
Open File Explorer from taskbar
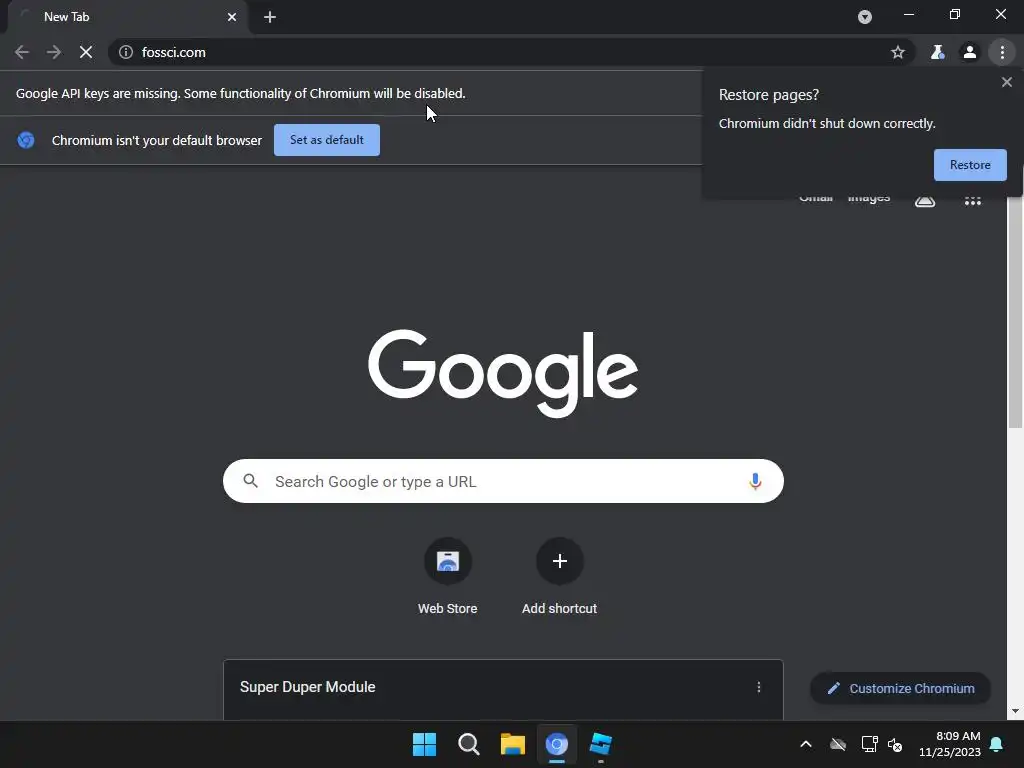513,744
